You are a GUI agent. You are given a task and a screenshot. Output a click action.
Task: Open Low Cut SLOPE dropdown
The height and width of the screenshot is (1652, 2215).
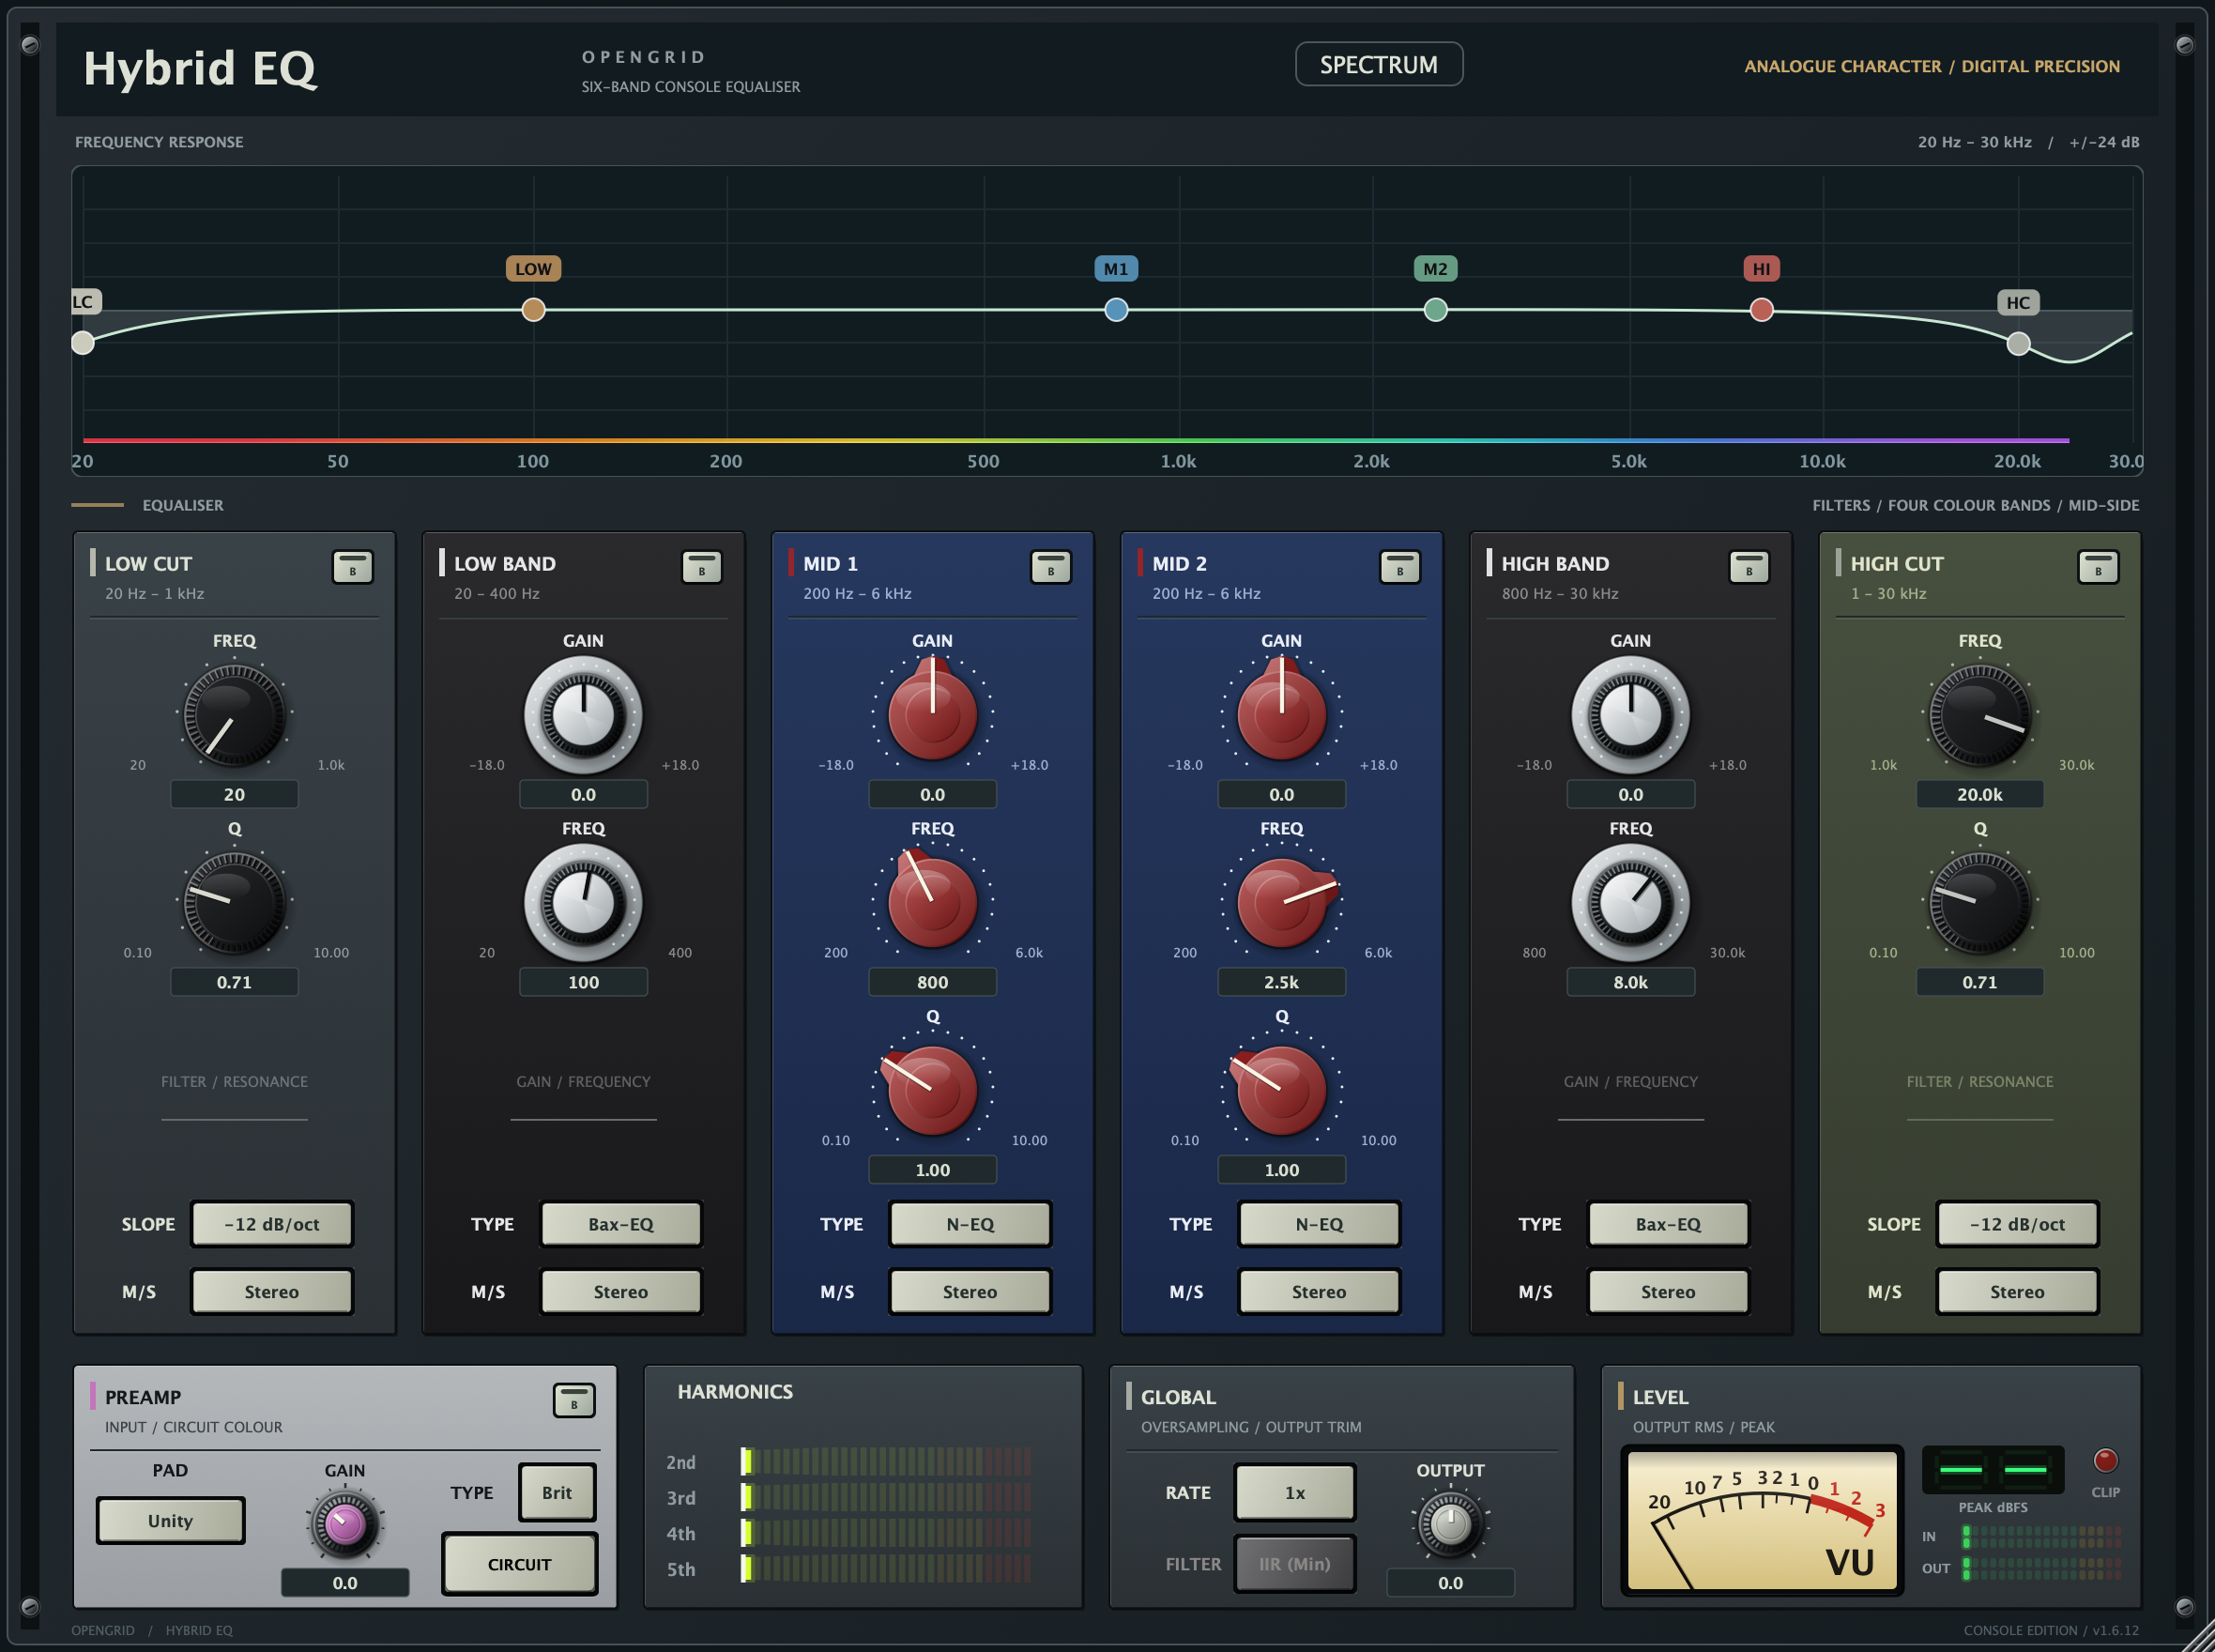[x=272, y=1224]
